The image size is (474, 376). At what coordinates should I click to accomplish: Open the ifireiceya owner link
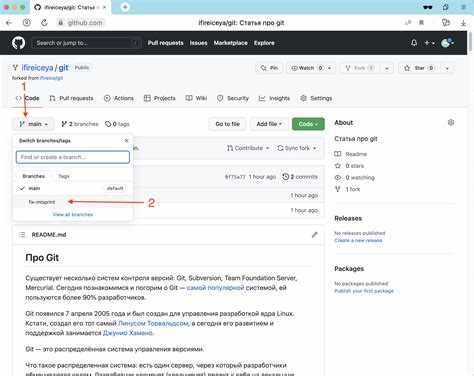pyautogui.click(x=37, y=68)
